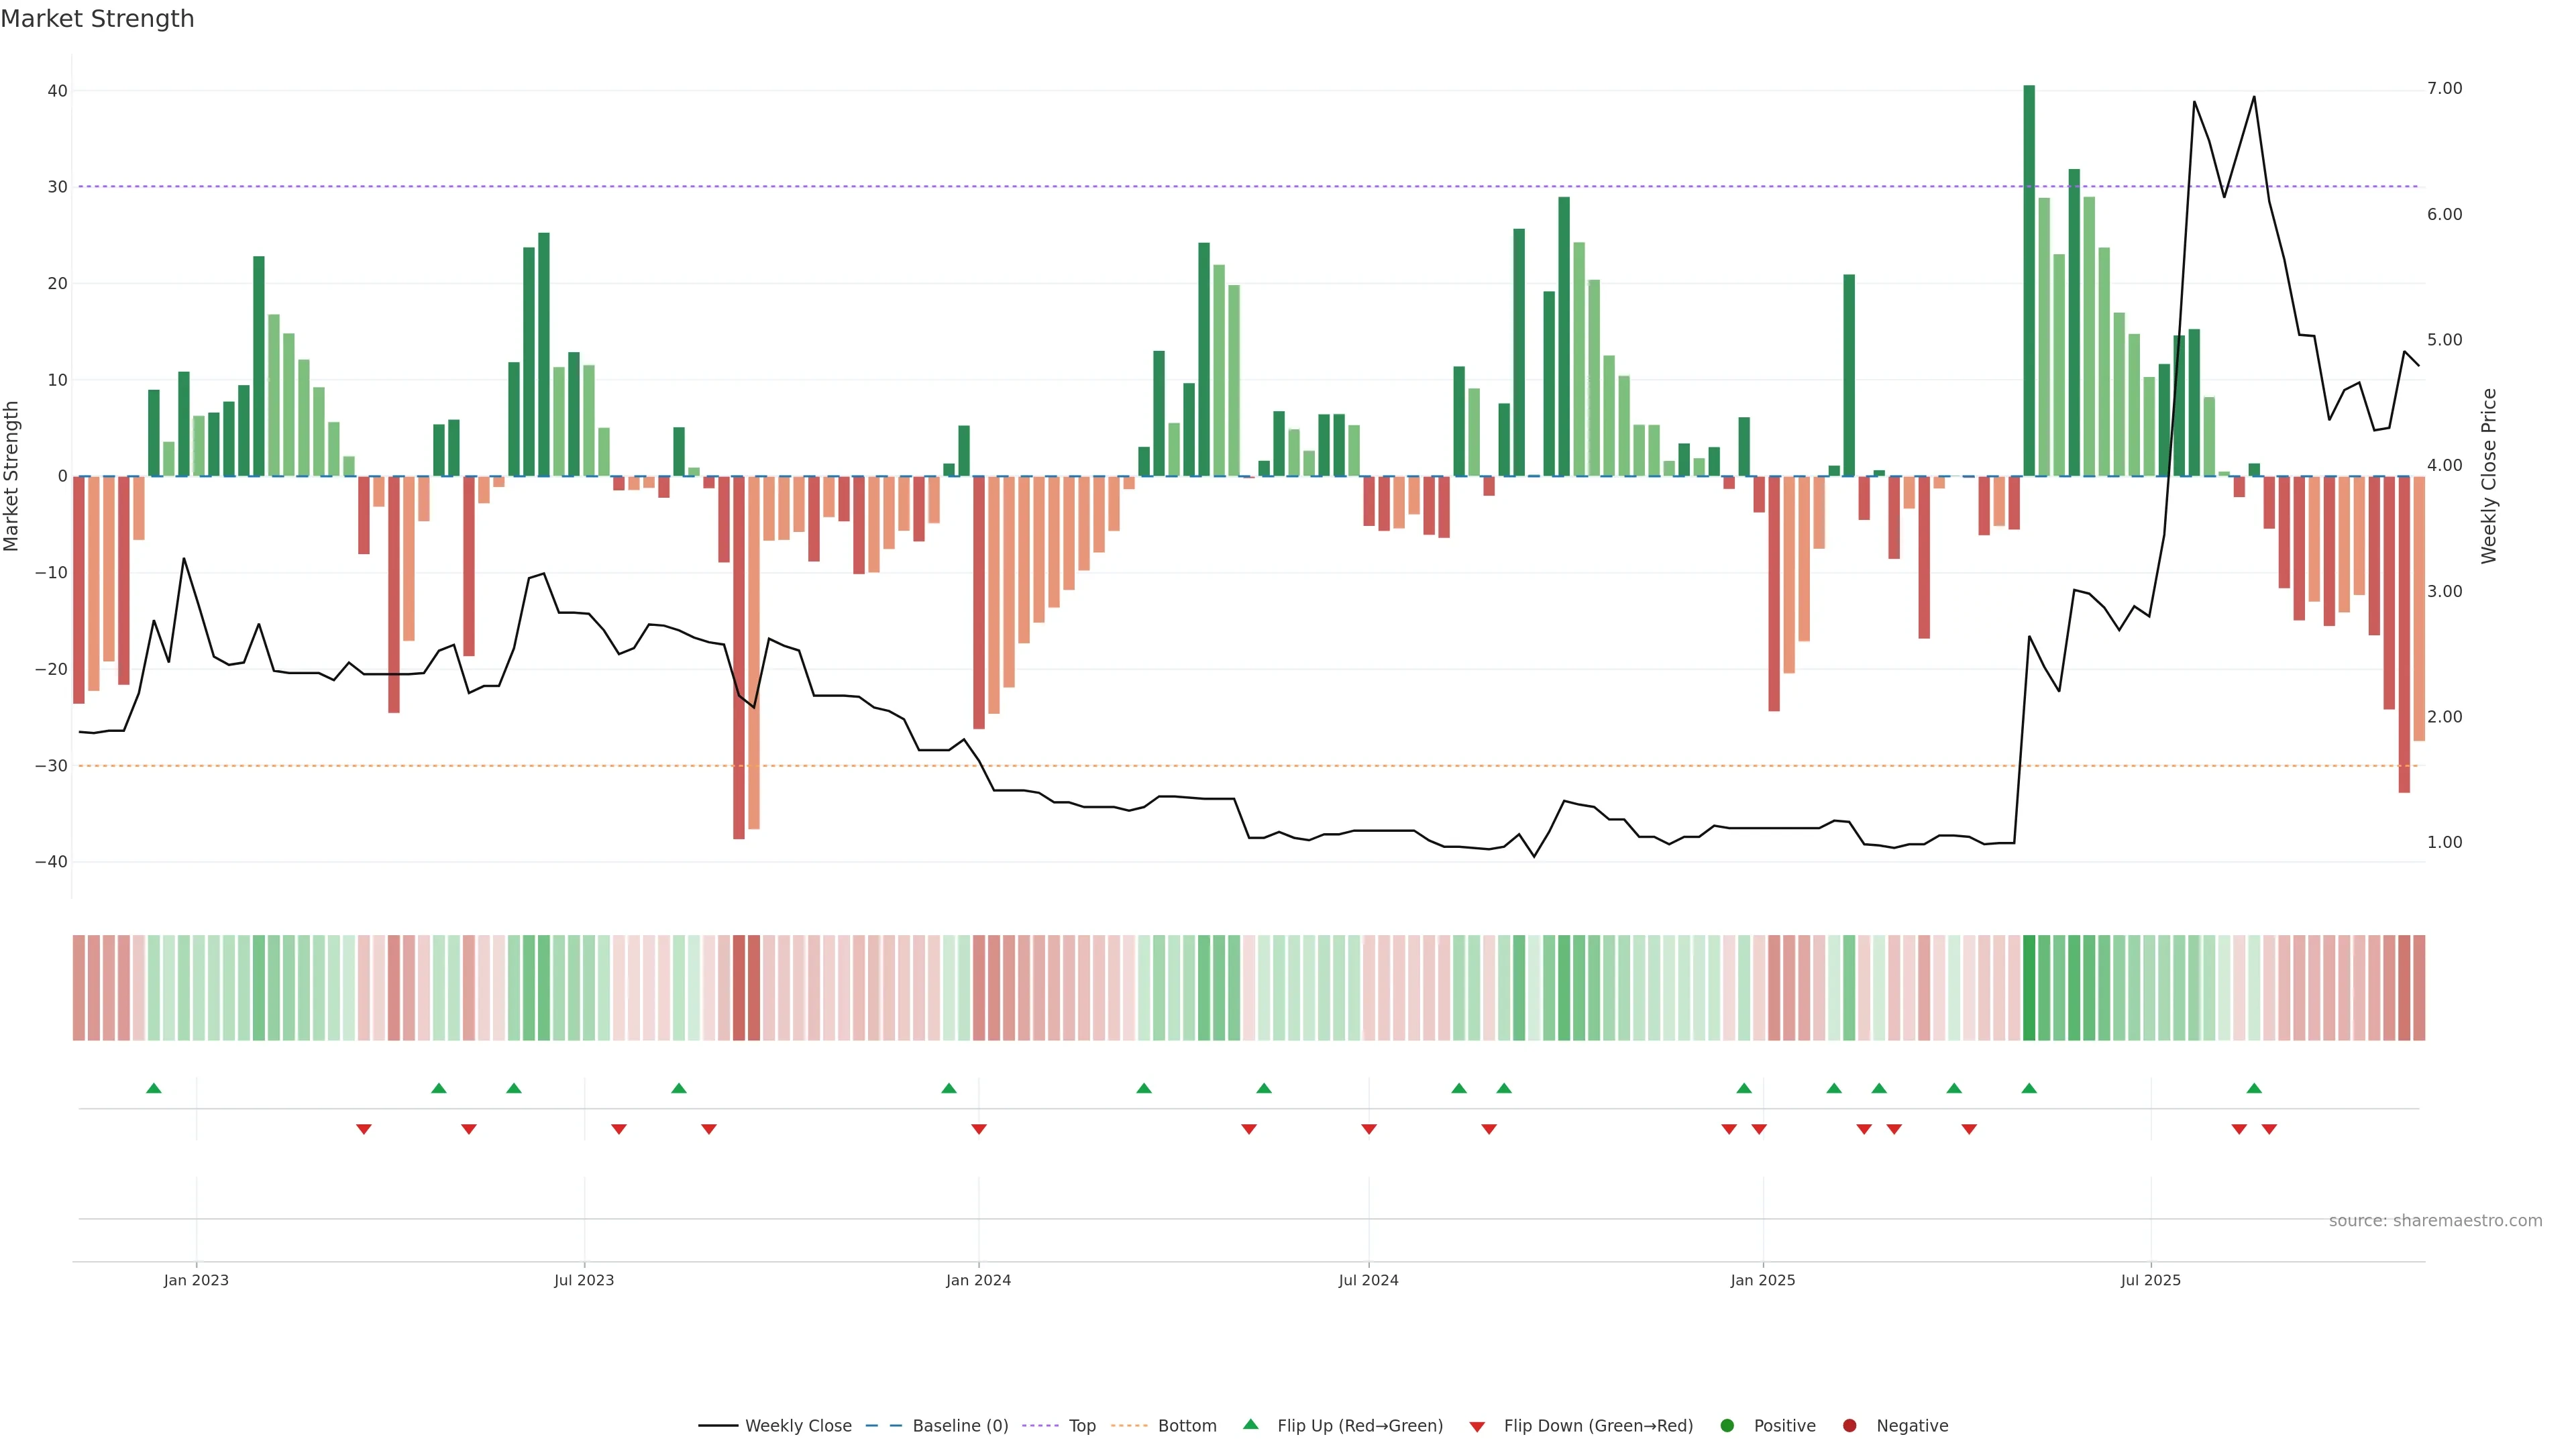Click the darkest green heatmap strip cell
This screenshot has width=2576, height=1449.
click(x=2029, y=987)
